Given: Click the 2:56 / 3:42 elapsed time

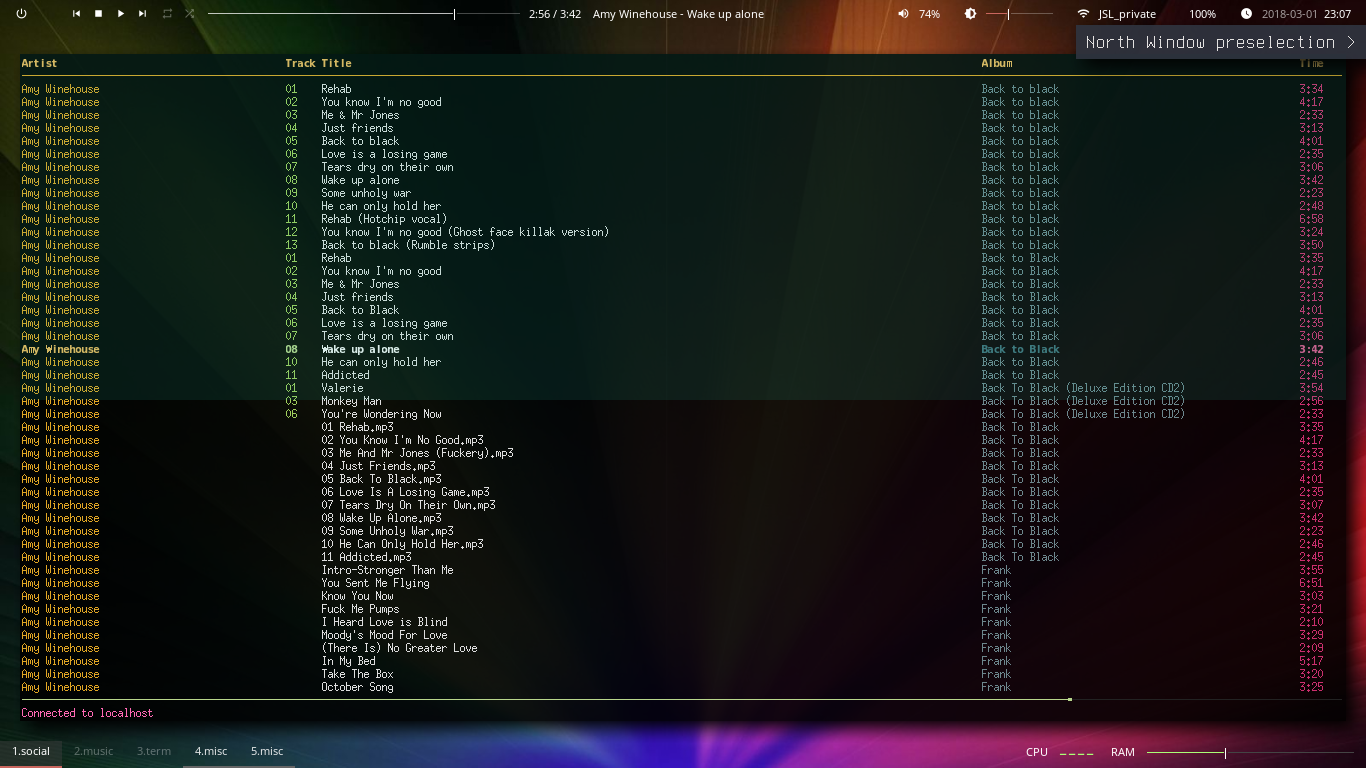Looking at the screenshot, I should (x=555, y=14).
